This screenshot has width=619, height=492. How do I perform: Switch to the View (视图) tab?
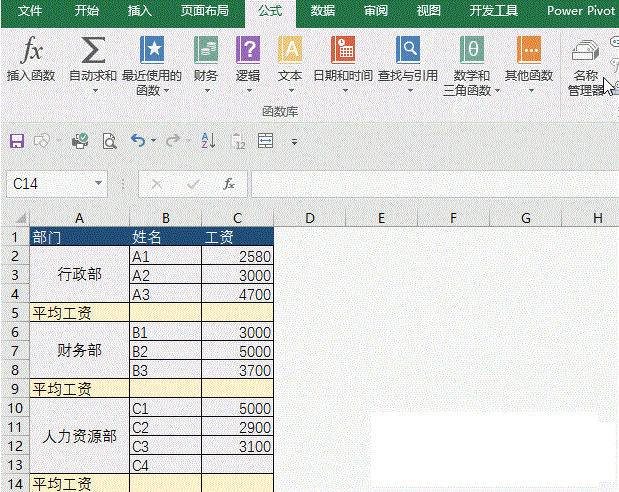[x=429, y=11]
